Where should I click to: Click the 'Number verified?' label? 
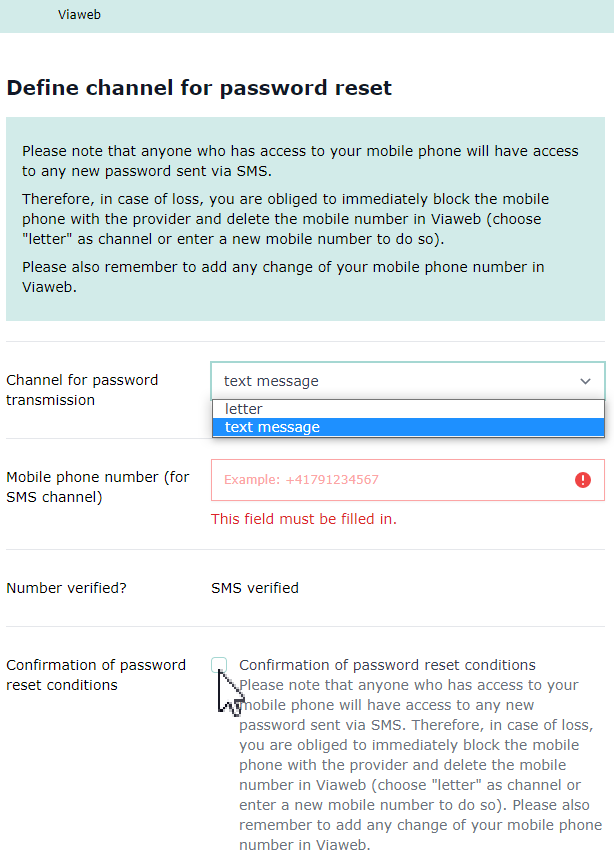point(66,588)
